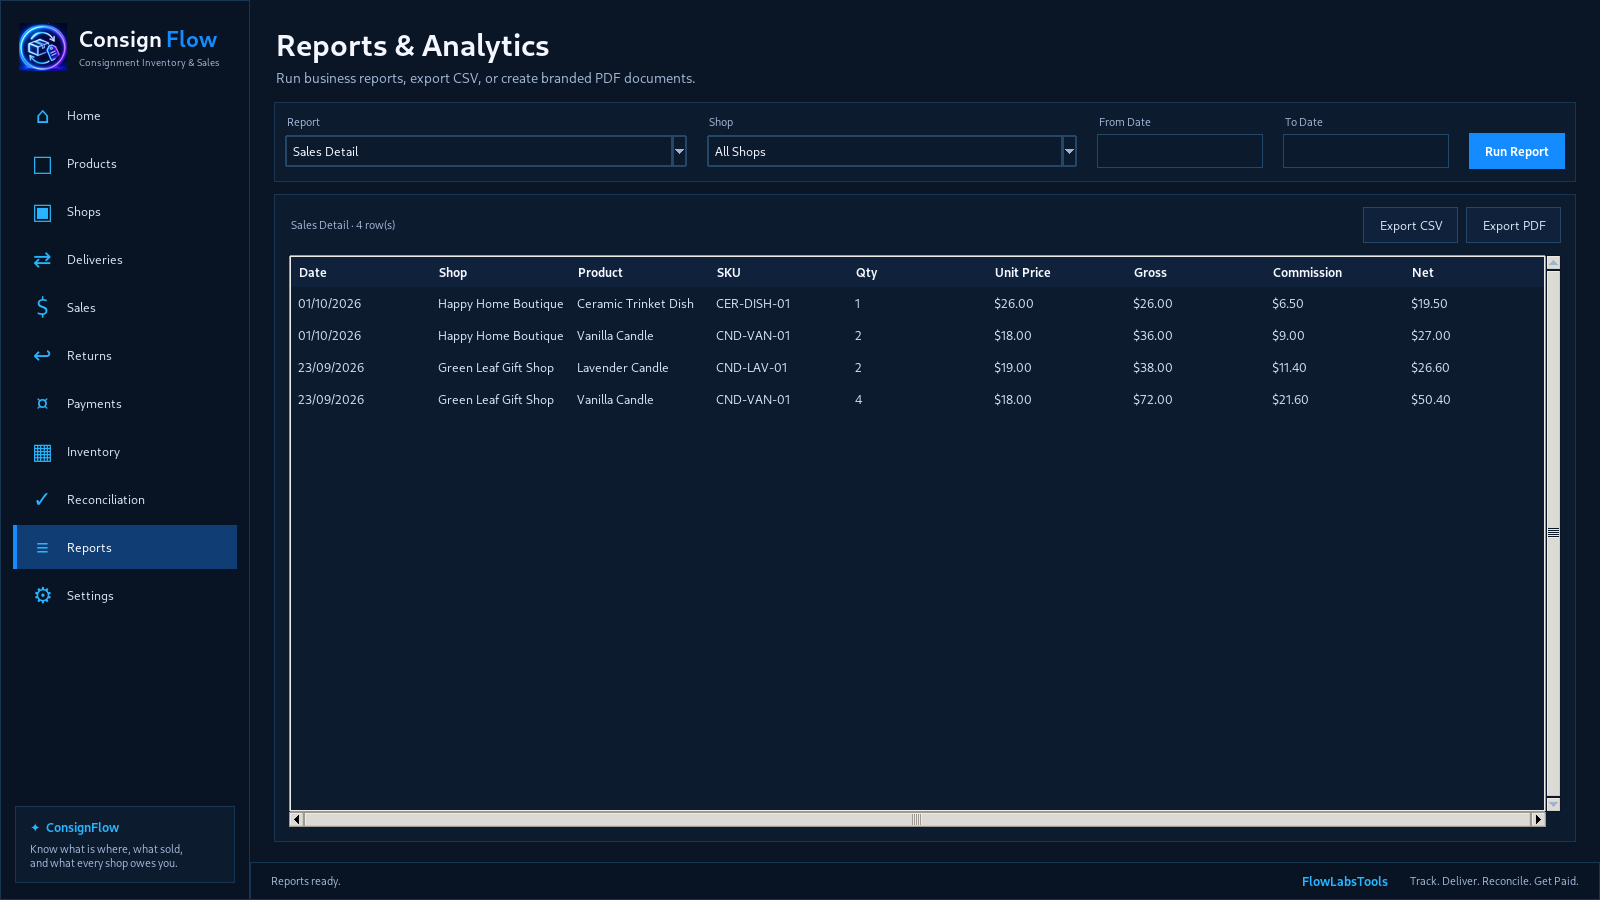Click the vertical scrollbar thumb
This screenshot has height=900, width=1600.
click(x=1553, y=533)
